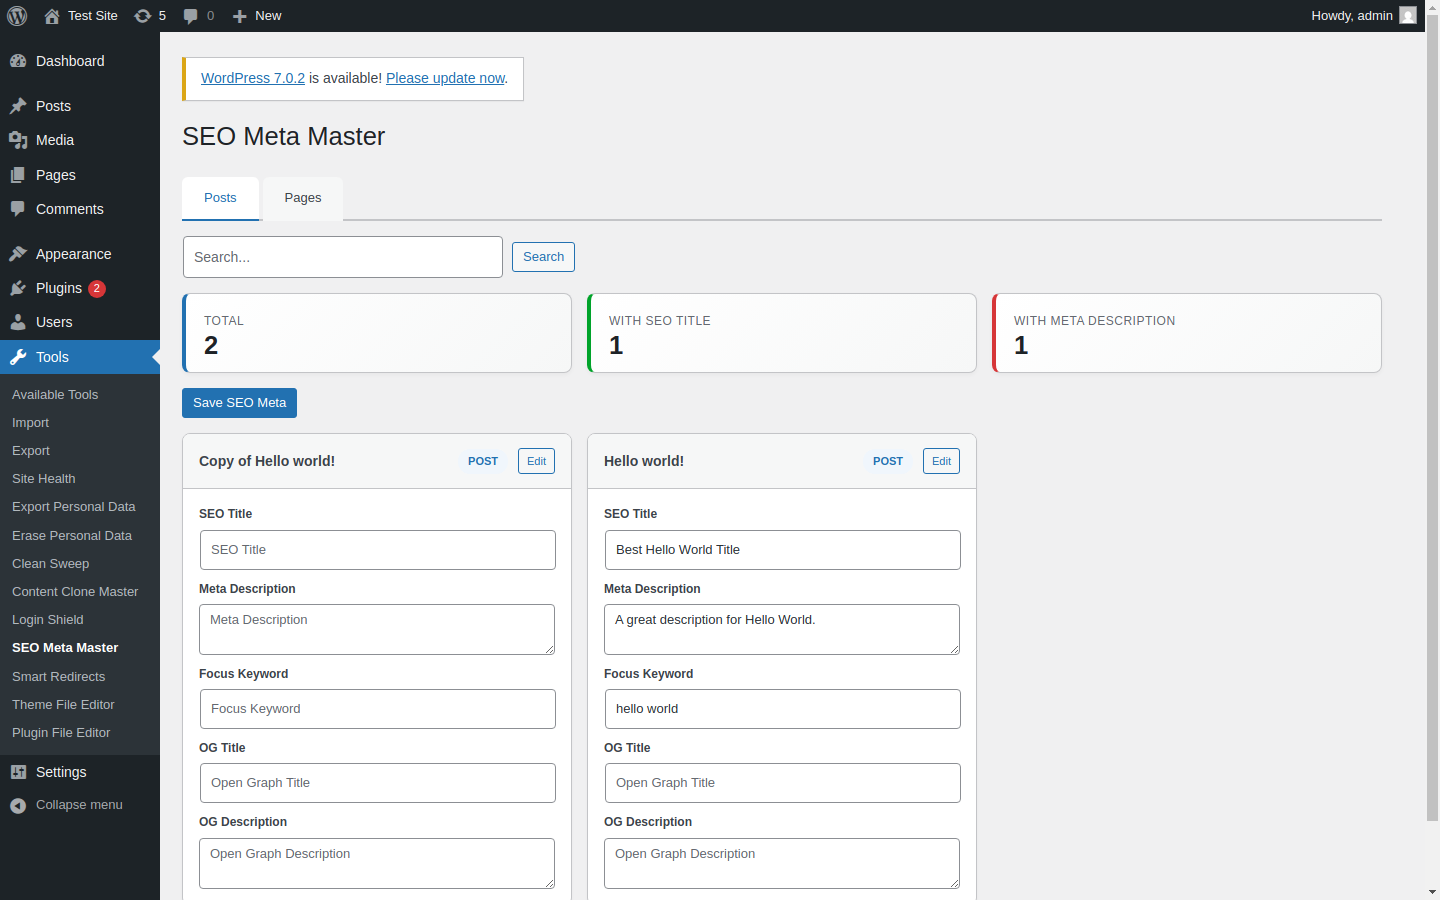This screenshot has width=1440, height=900.
Task: Click the vertical page scrollbar
Action: [x=1432, y=420]
